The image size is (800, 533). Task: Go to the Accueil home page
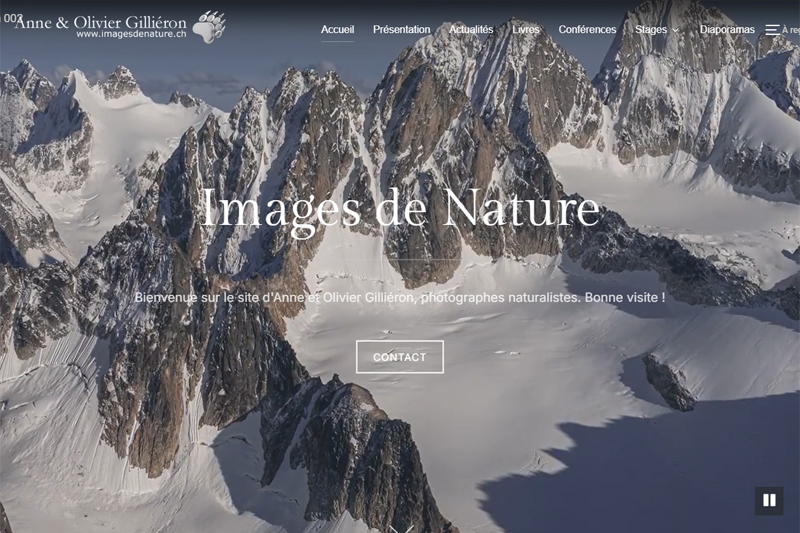tap(337, 30)
